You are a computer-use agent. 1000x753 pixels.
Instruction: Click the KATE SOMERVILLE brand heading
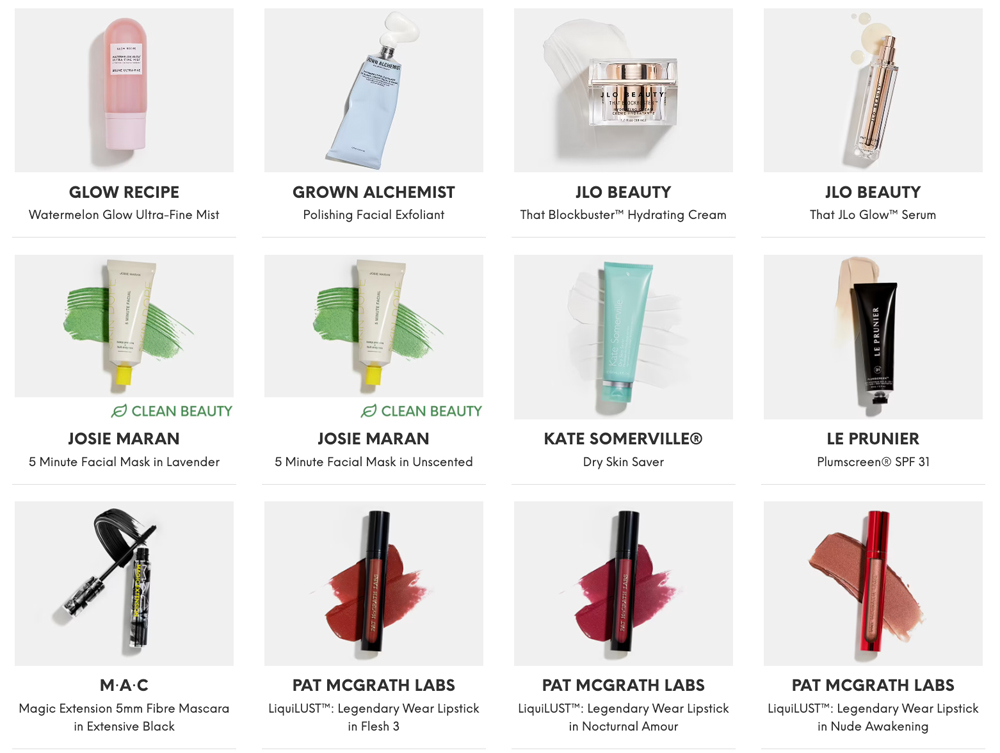click(623, 439)
